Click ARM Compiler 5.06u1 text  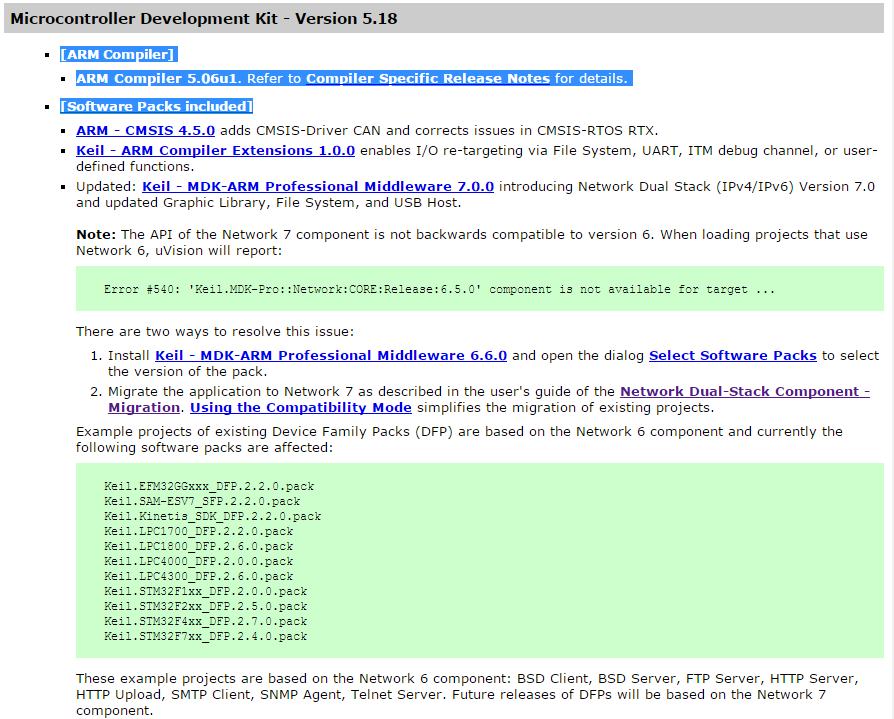[x=157, y=79]
